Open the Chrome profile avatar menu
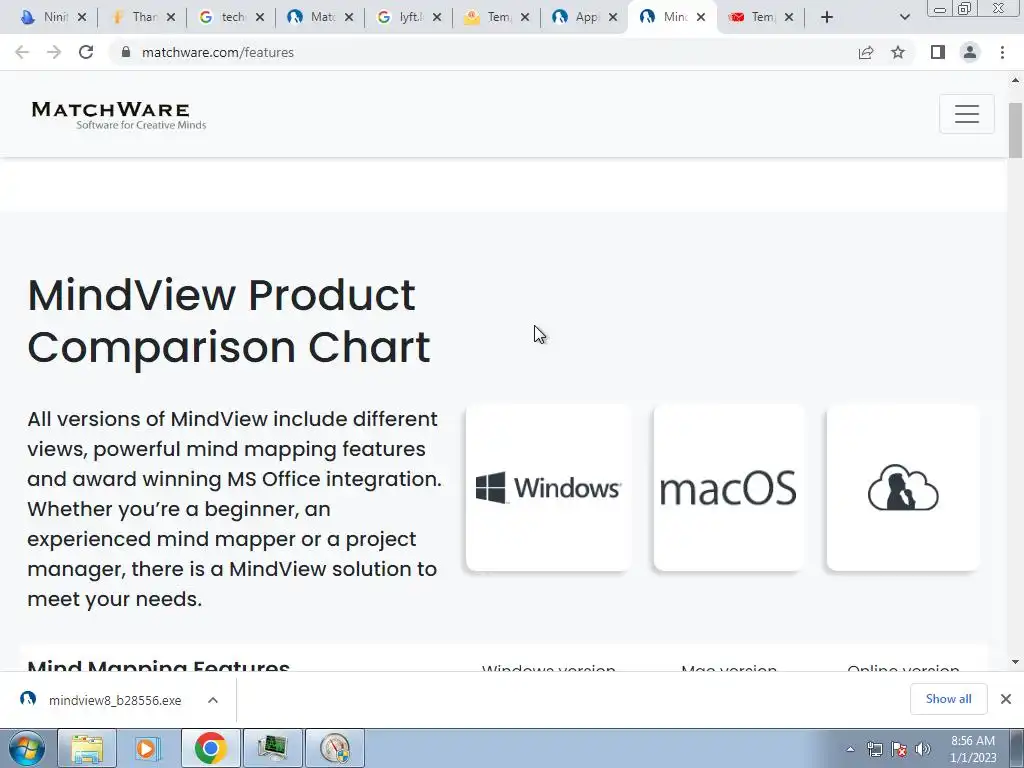This screenshot has height=768, width=1024. tap(970, 52)
